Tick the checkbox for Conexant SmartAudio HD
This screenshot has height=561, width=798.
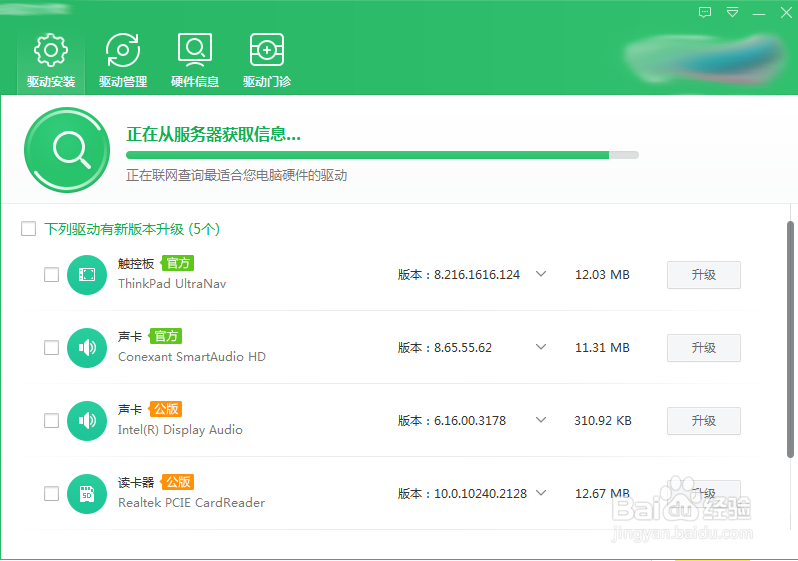click(51, 348)
